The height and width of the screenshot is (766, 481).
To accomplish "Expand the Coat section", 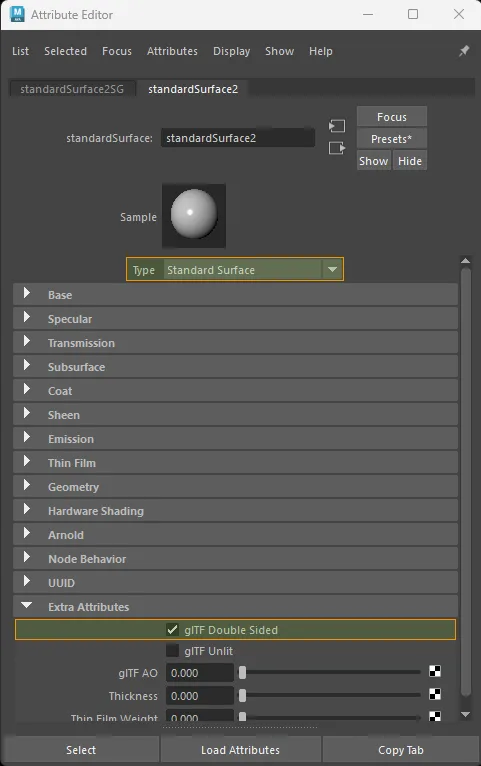I will click(x=235, y=390).
